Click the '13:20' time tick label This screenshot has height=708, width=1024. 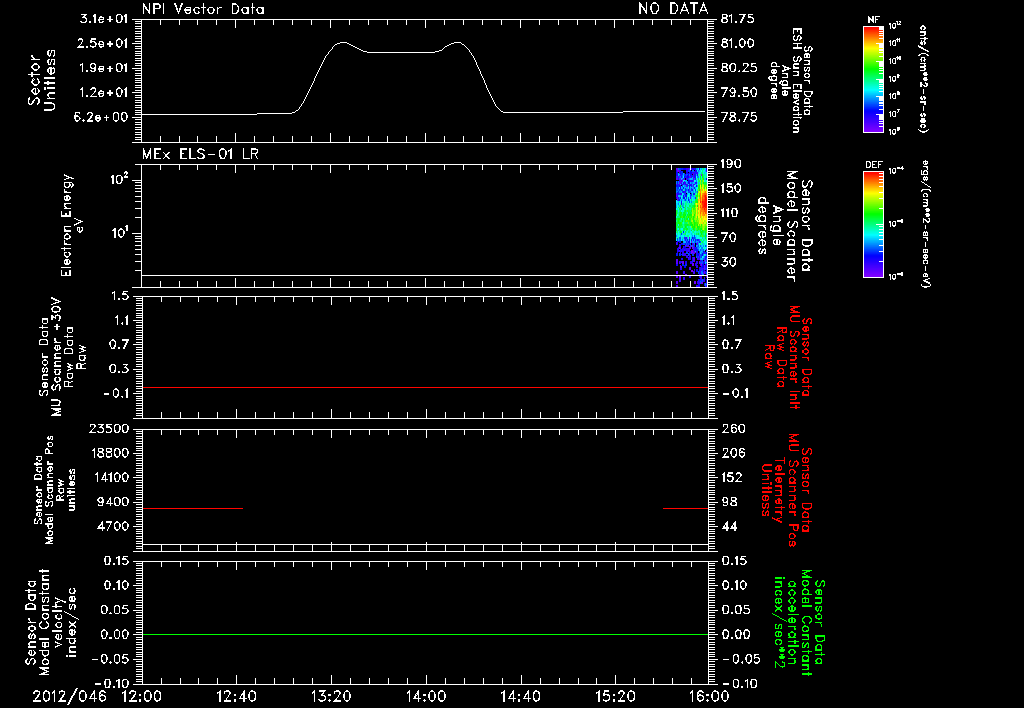point(331,696)
